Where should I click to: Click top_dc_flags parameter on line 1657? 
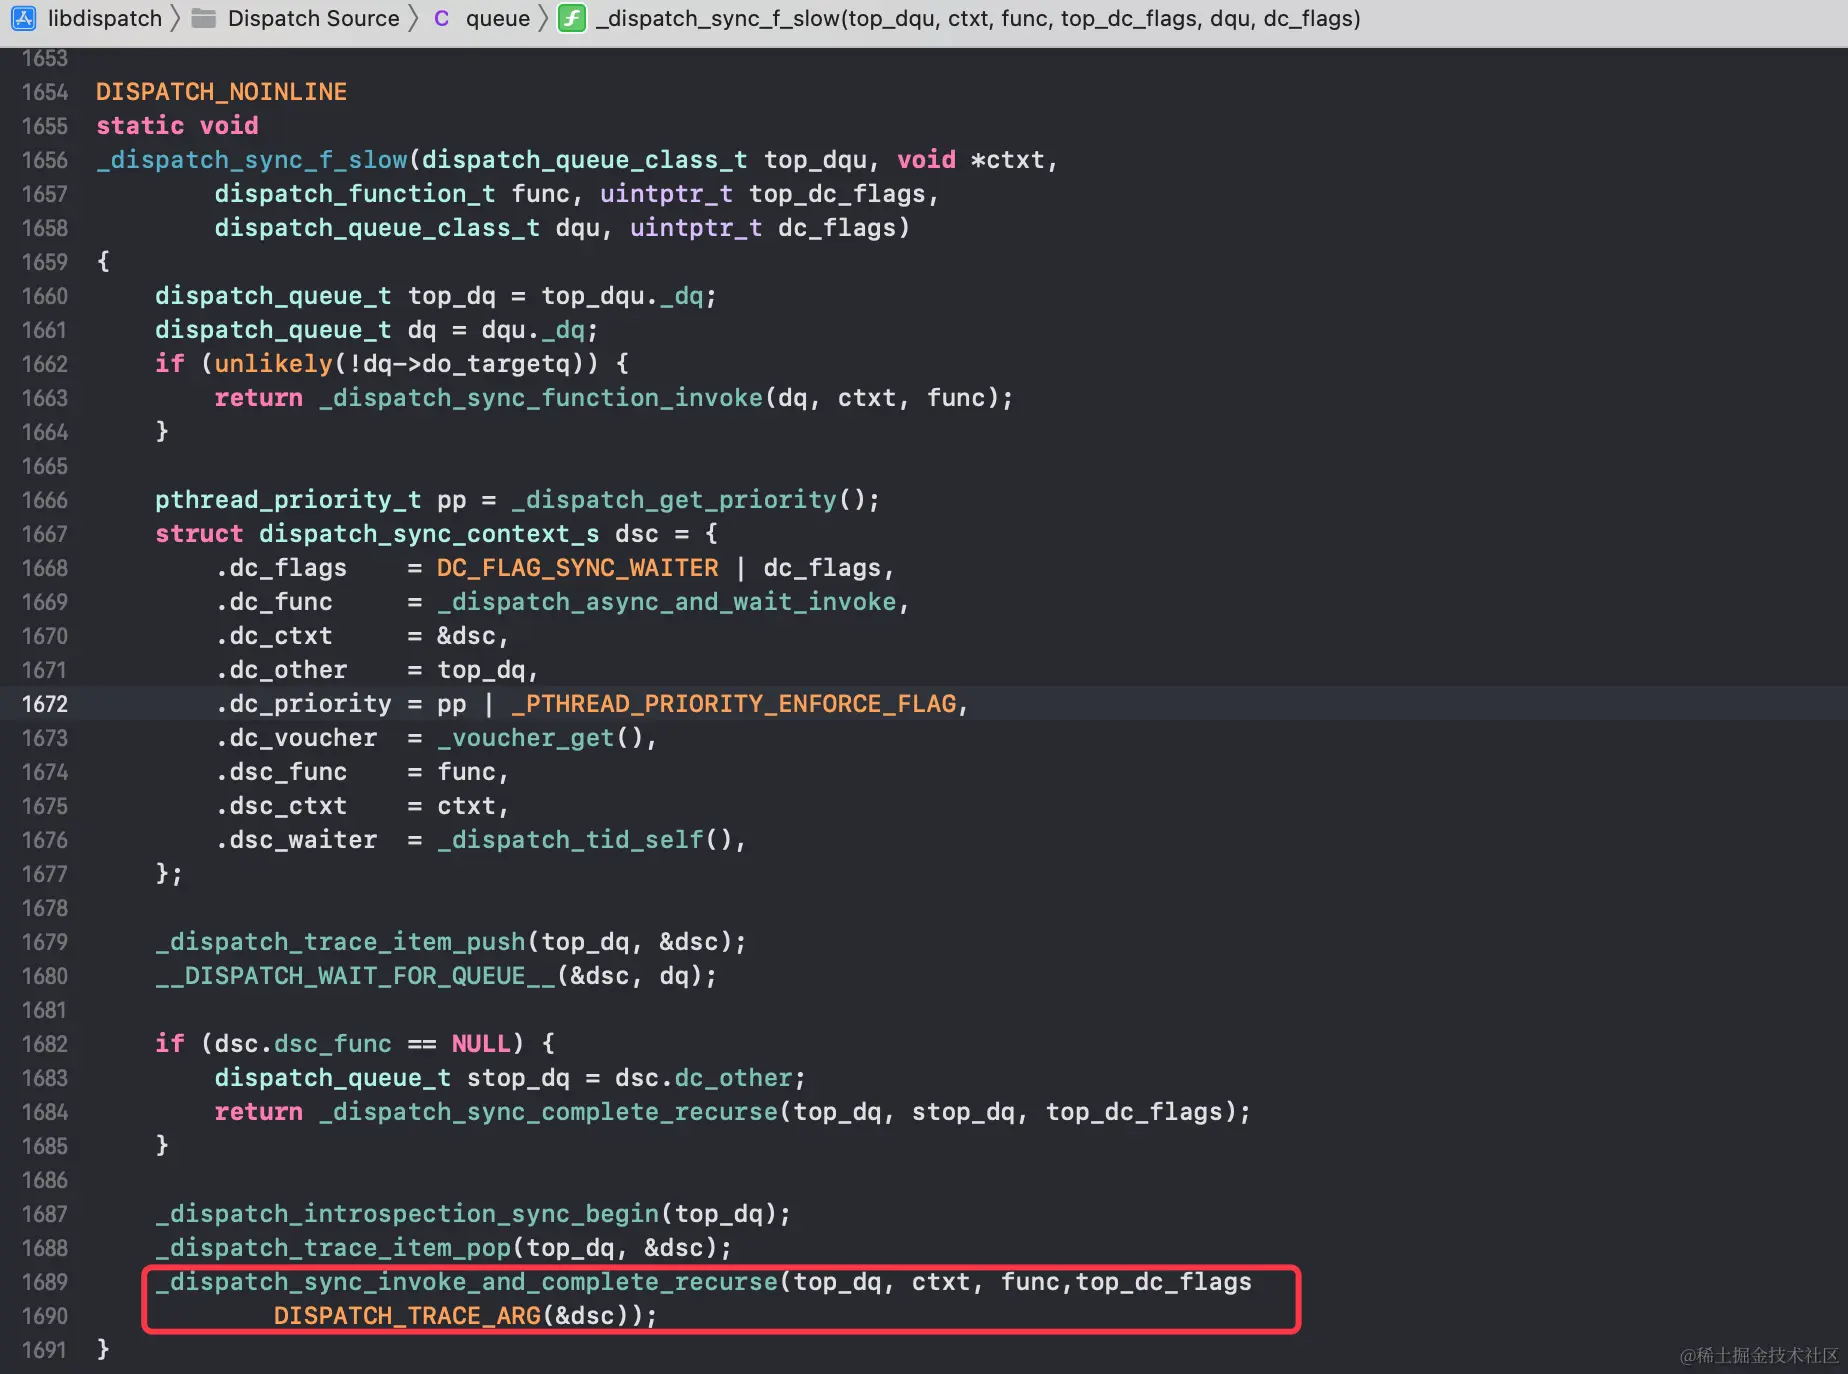point(837,194)
